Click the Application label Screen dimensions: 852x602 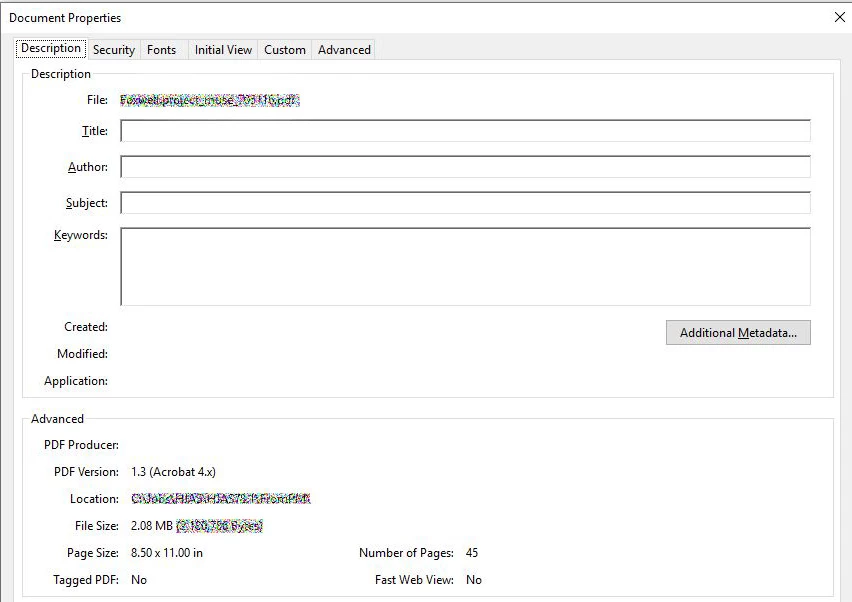click(76, 381)
